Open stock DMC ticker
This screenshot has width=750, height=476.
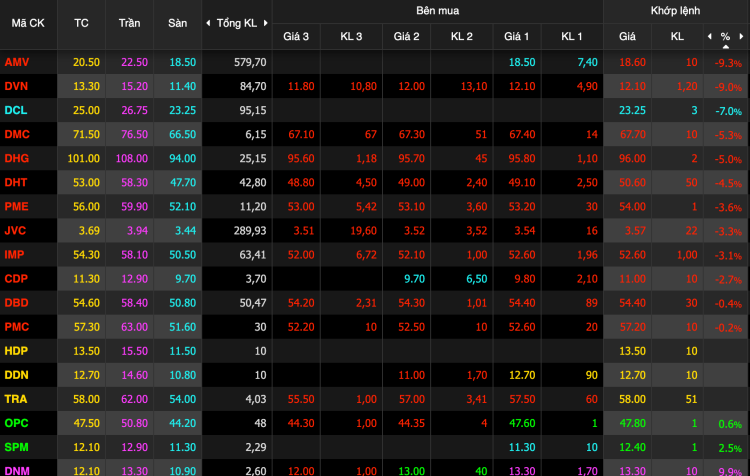coord(17,134)
